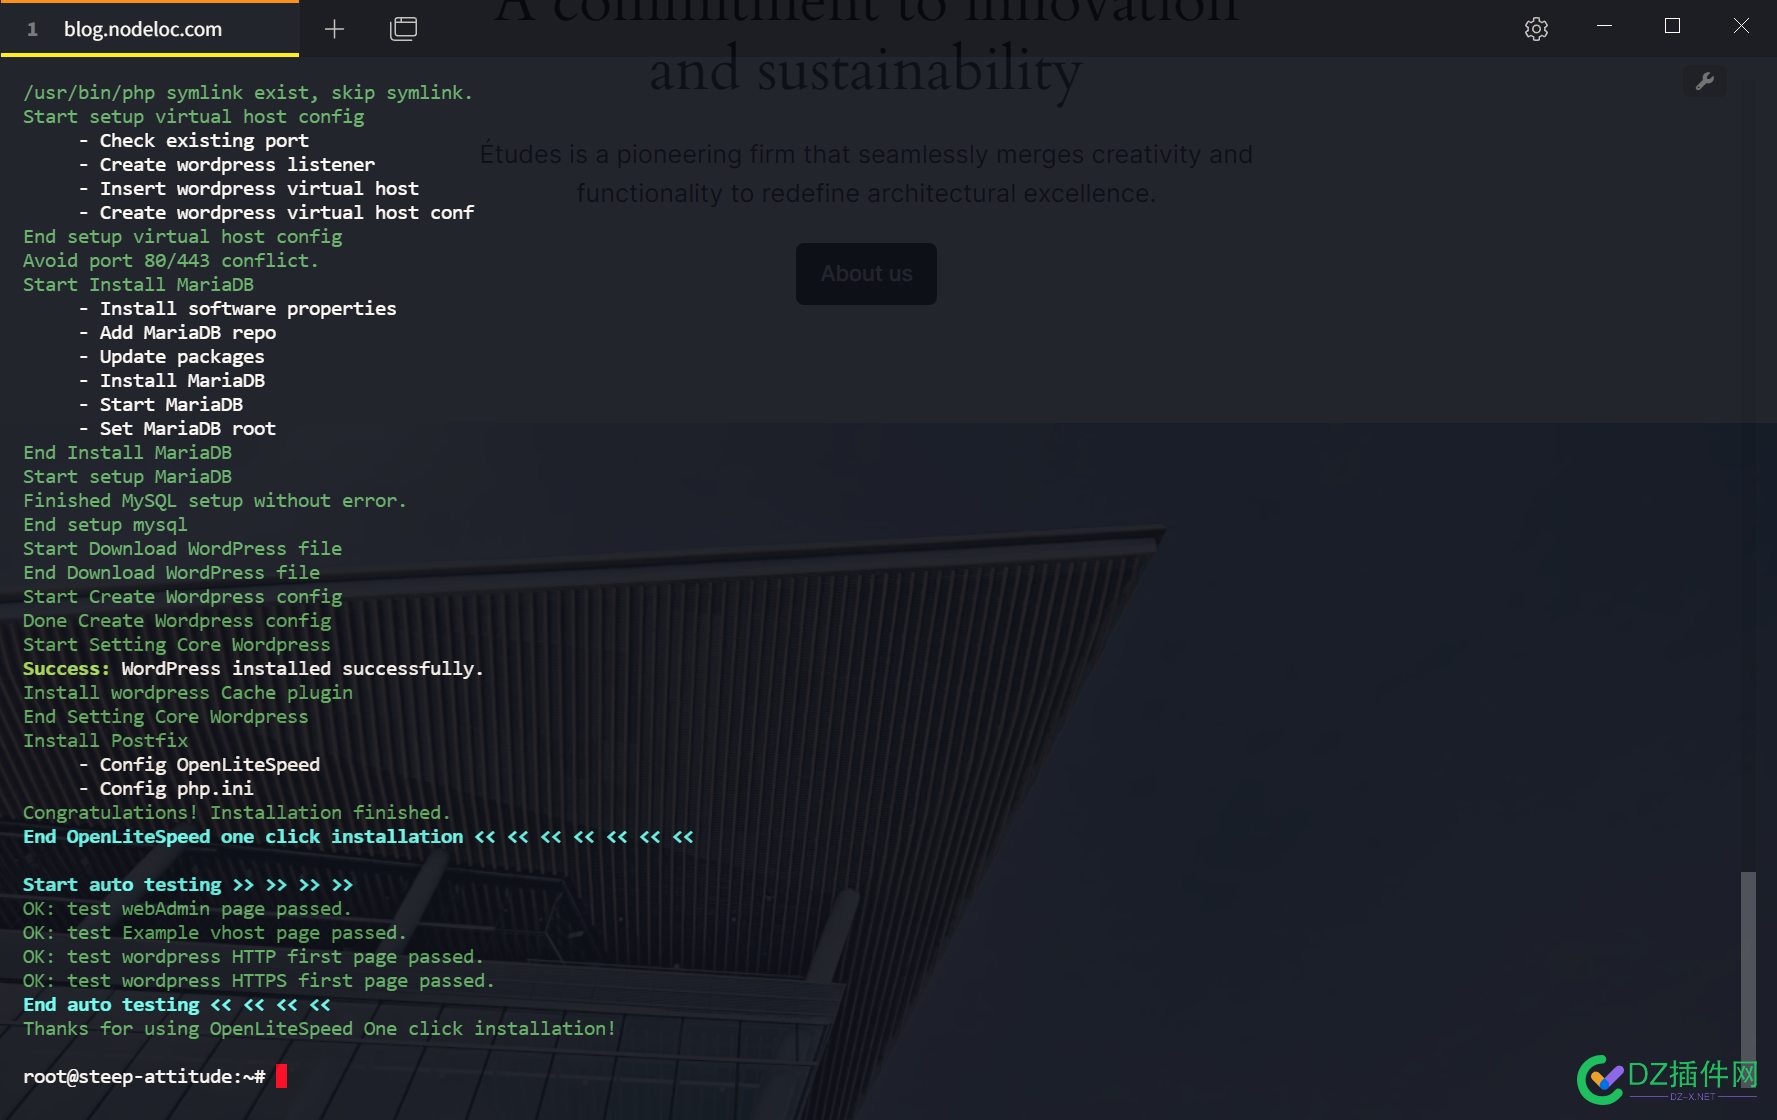This screenshot has height=1120, width=1777.
Task: Close the terminal window
Action: (x=1741, y=26)
